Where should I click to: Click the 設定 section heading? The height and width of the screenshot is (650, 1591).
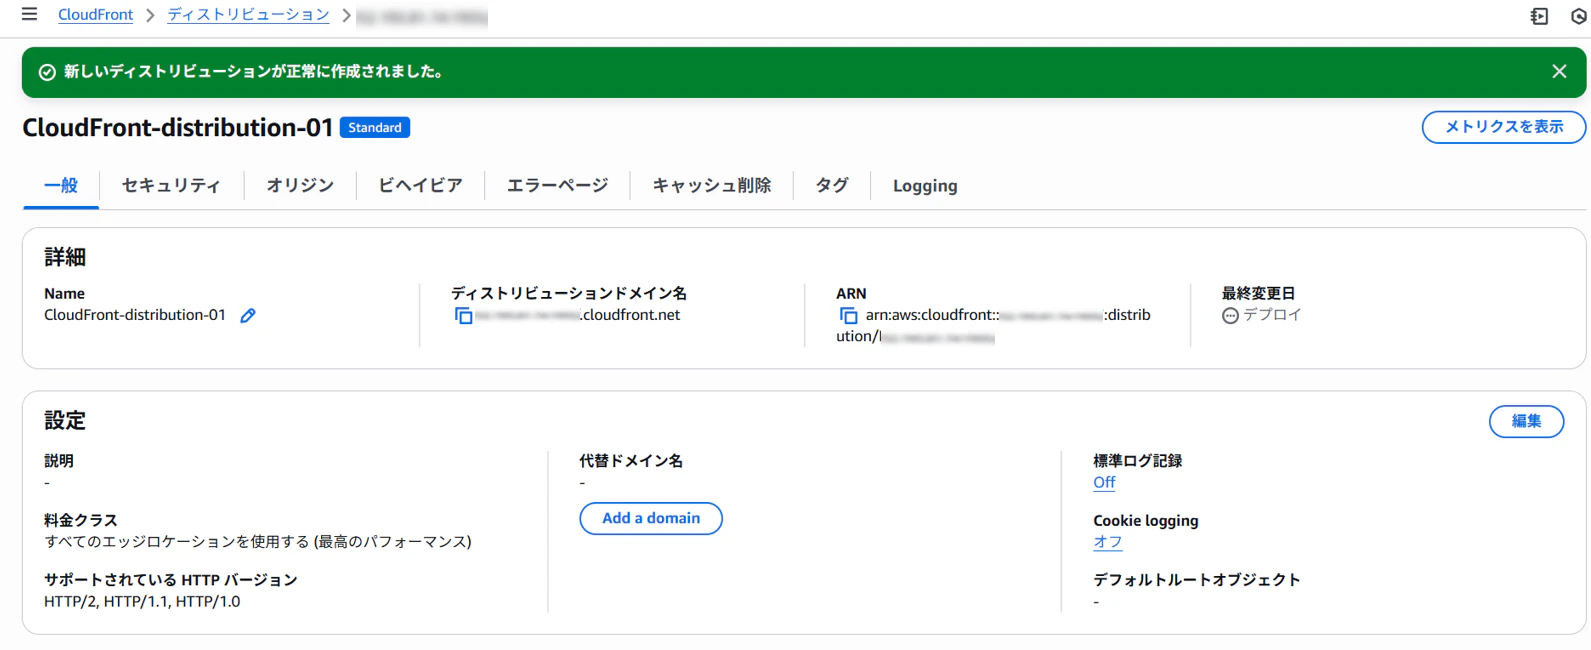pyautogui.click(x=65, y=420)
